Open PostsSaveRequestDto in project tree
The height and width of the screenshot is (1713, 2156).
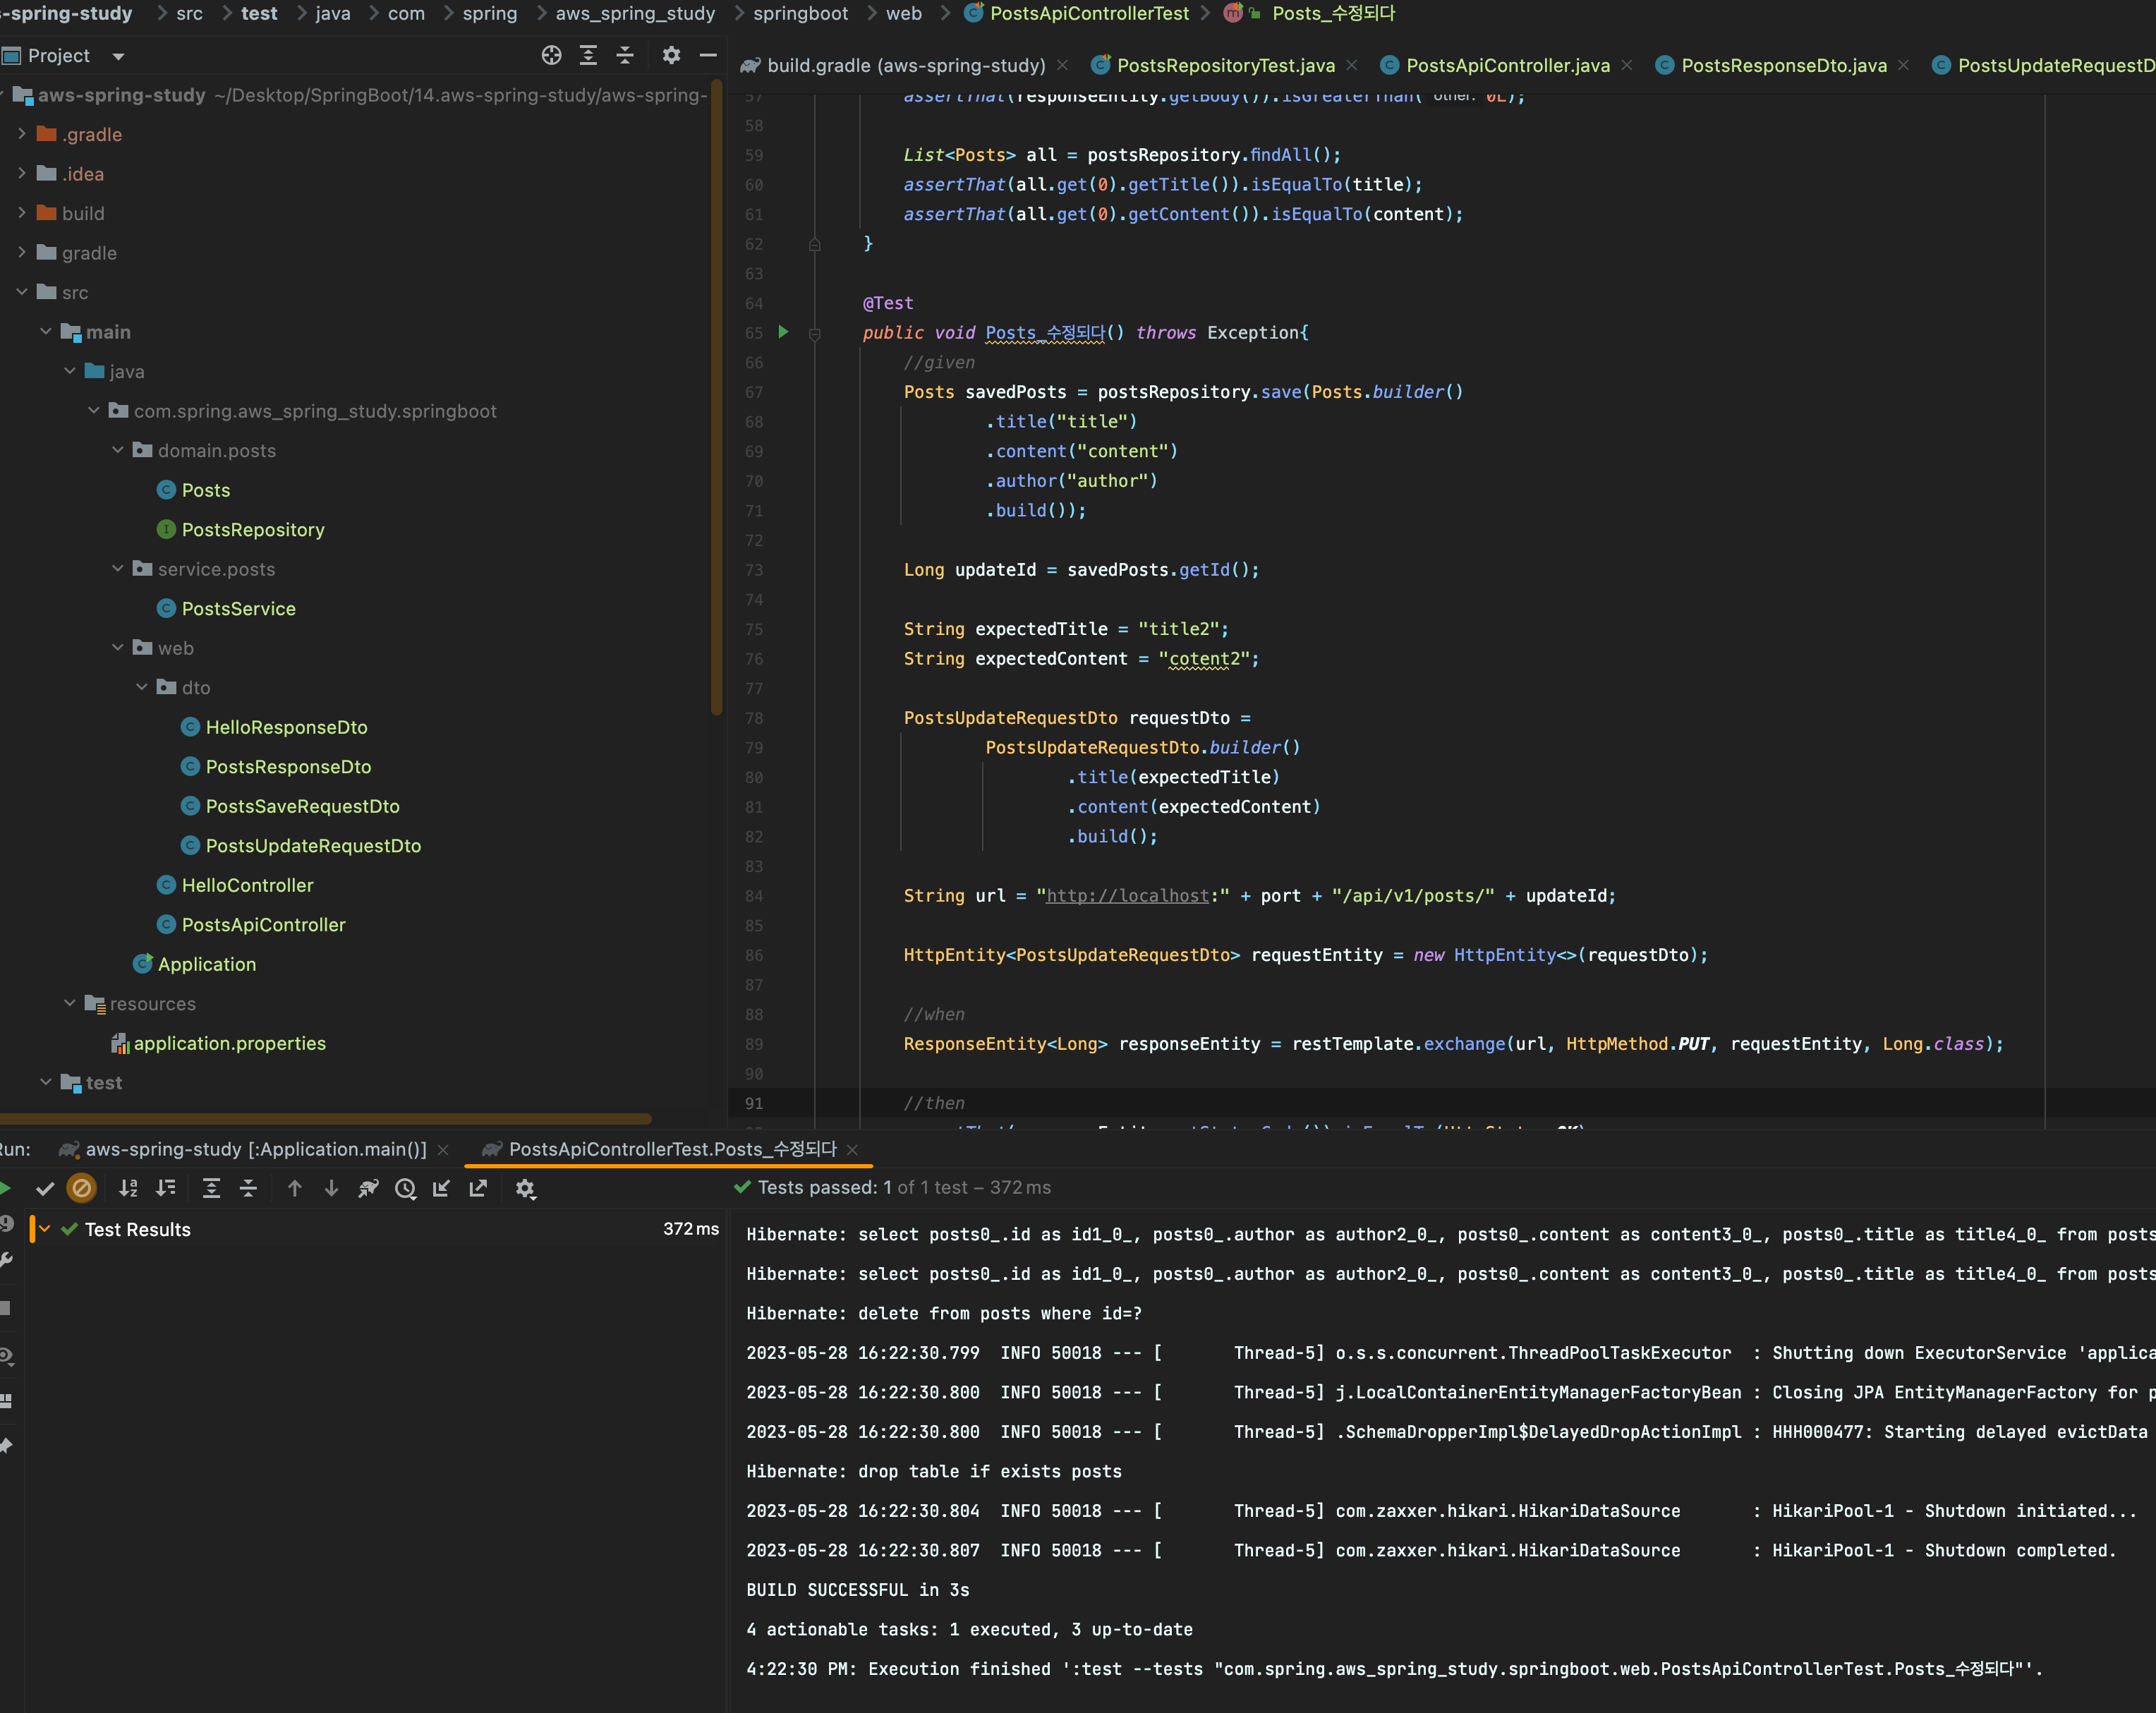302,806
